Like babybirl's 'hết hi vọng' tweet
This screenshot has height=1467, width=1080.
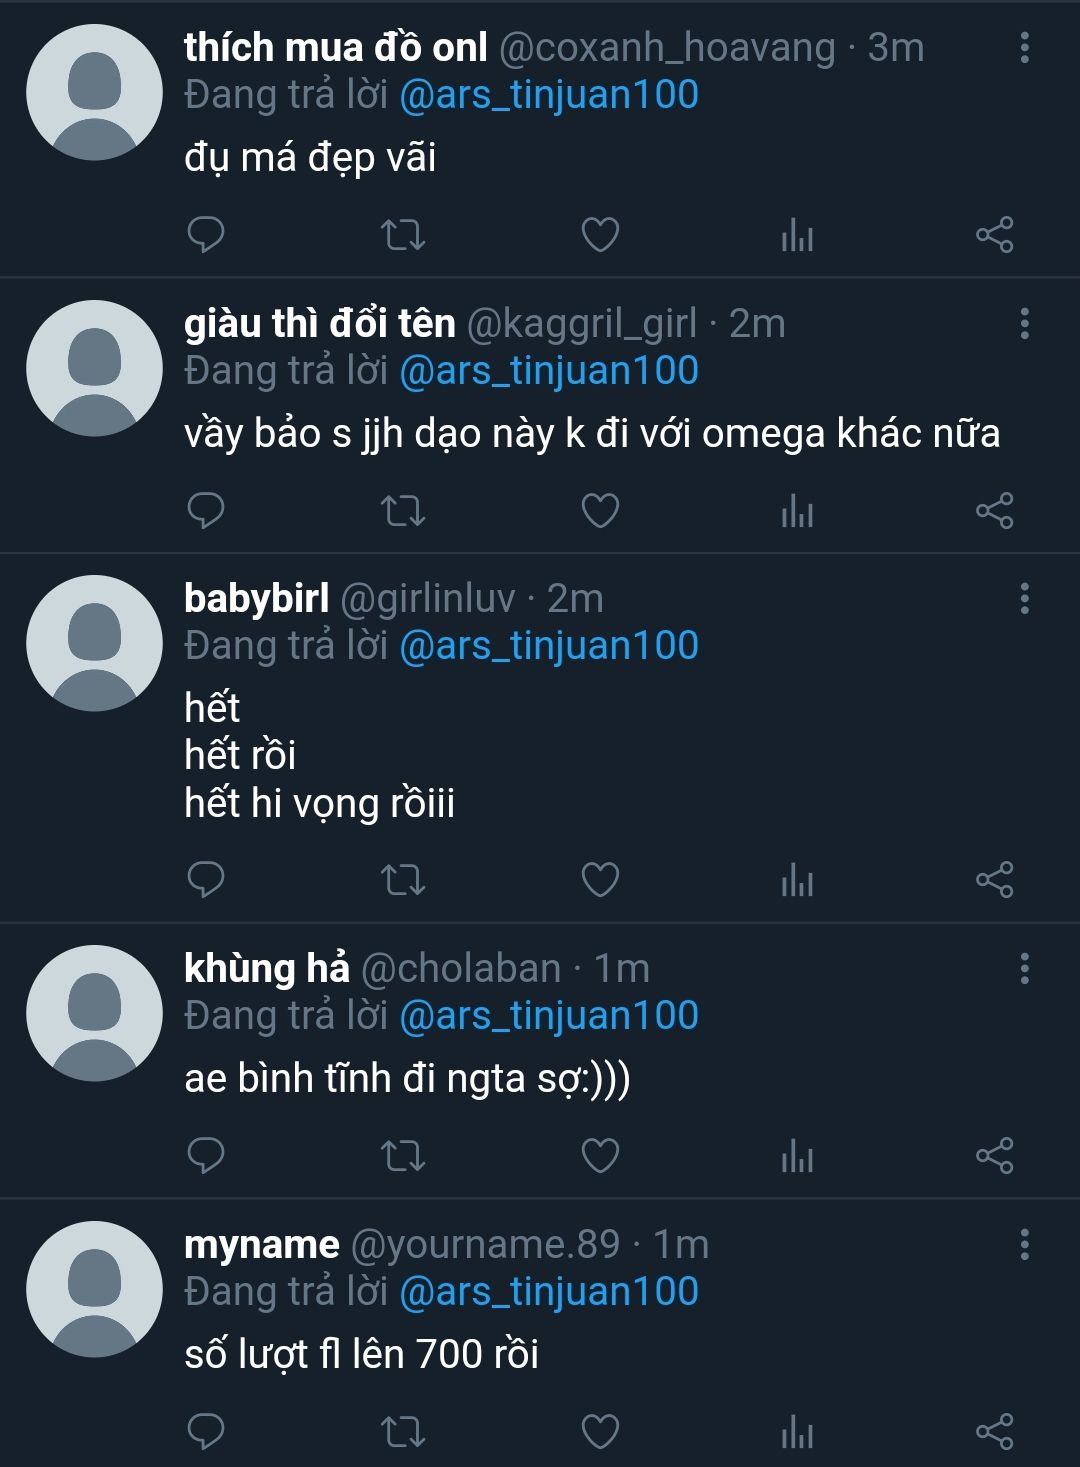tap(600, 880)
